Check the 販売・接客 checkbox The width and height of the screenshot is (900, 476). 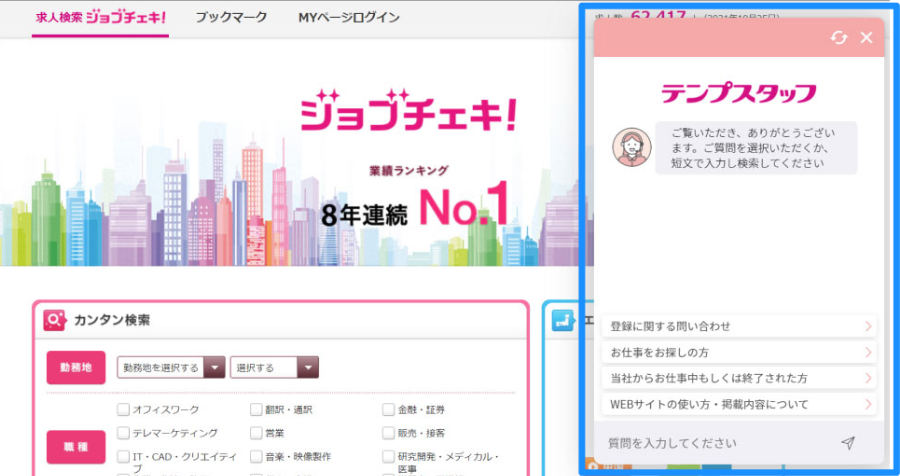click(389, 432)
